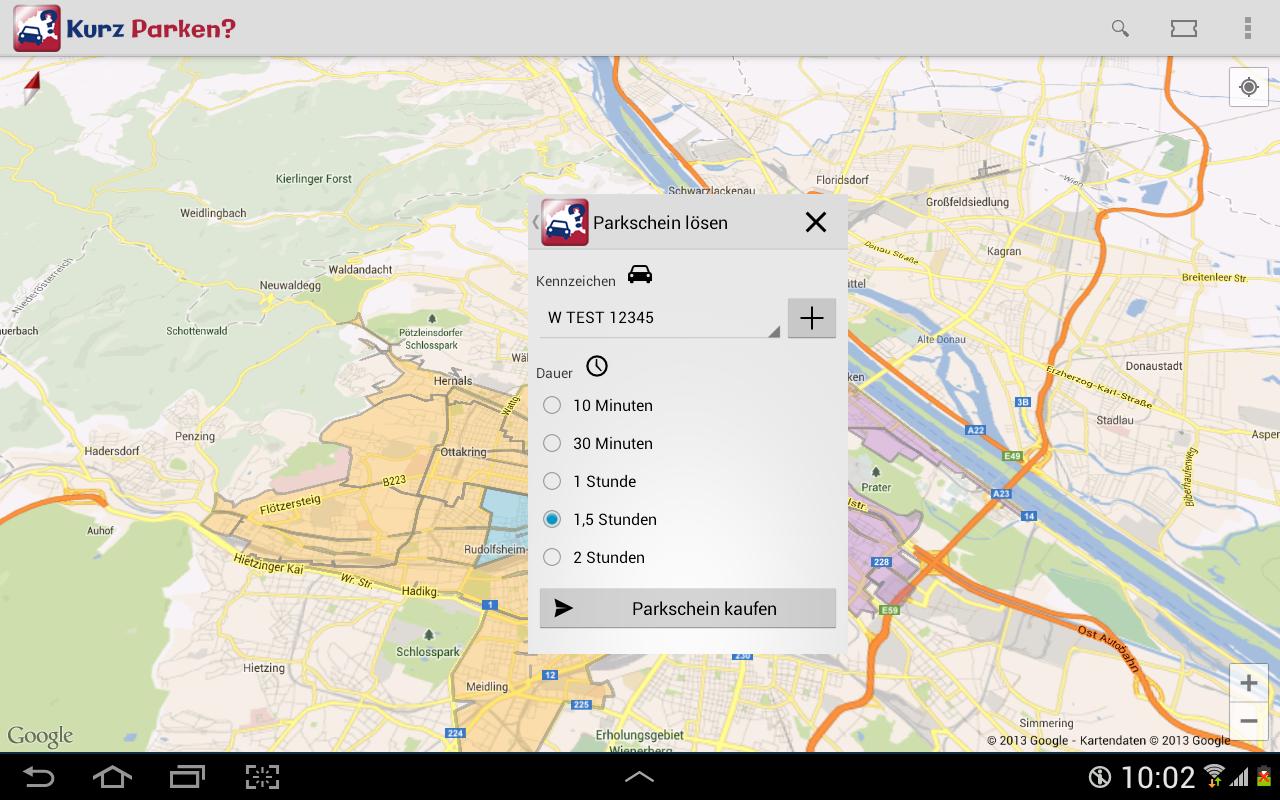Tap the Google logo on the map
The width and height of the screenshot is (1280, 800).
tap(40, 737)
